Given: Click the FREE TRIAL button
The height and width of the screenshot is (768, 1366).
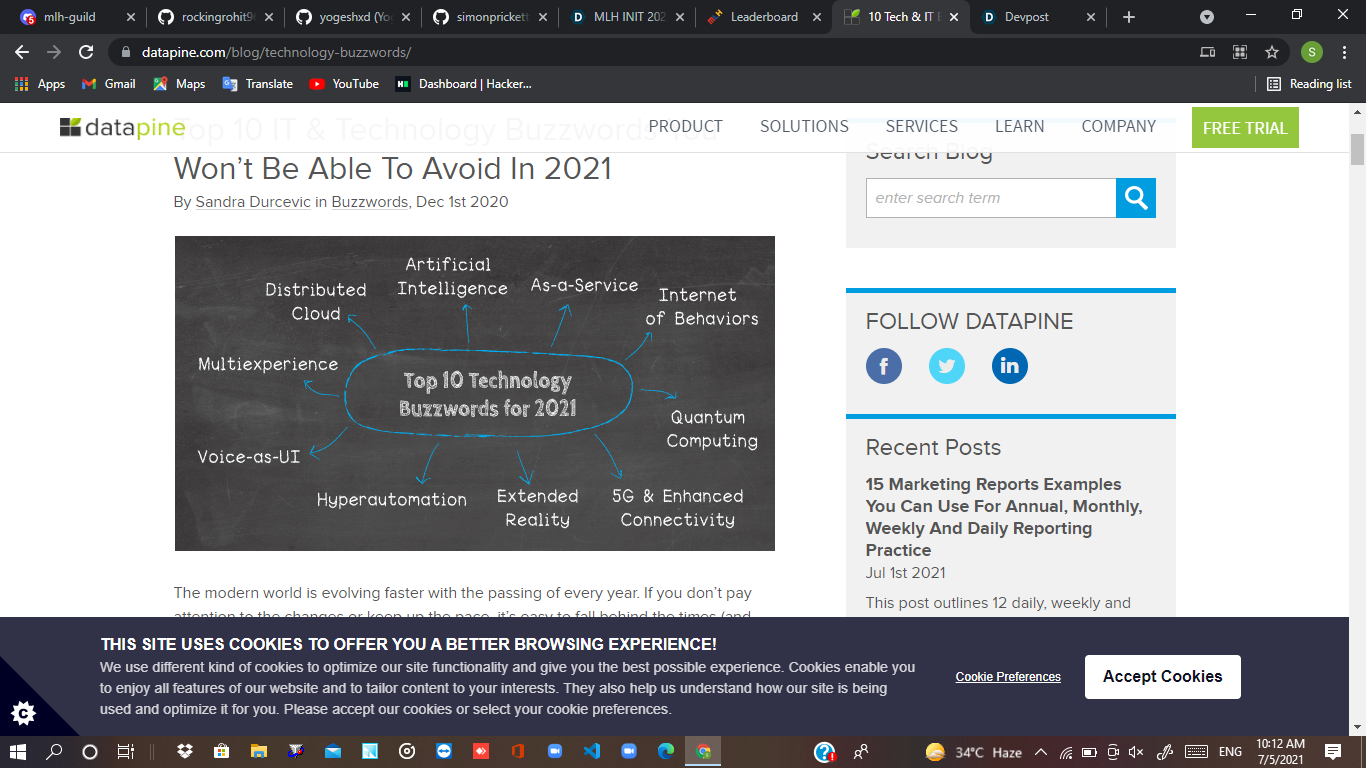Looking at the screenshot, I should 1245,128.
